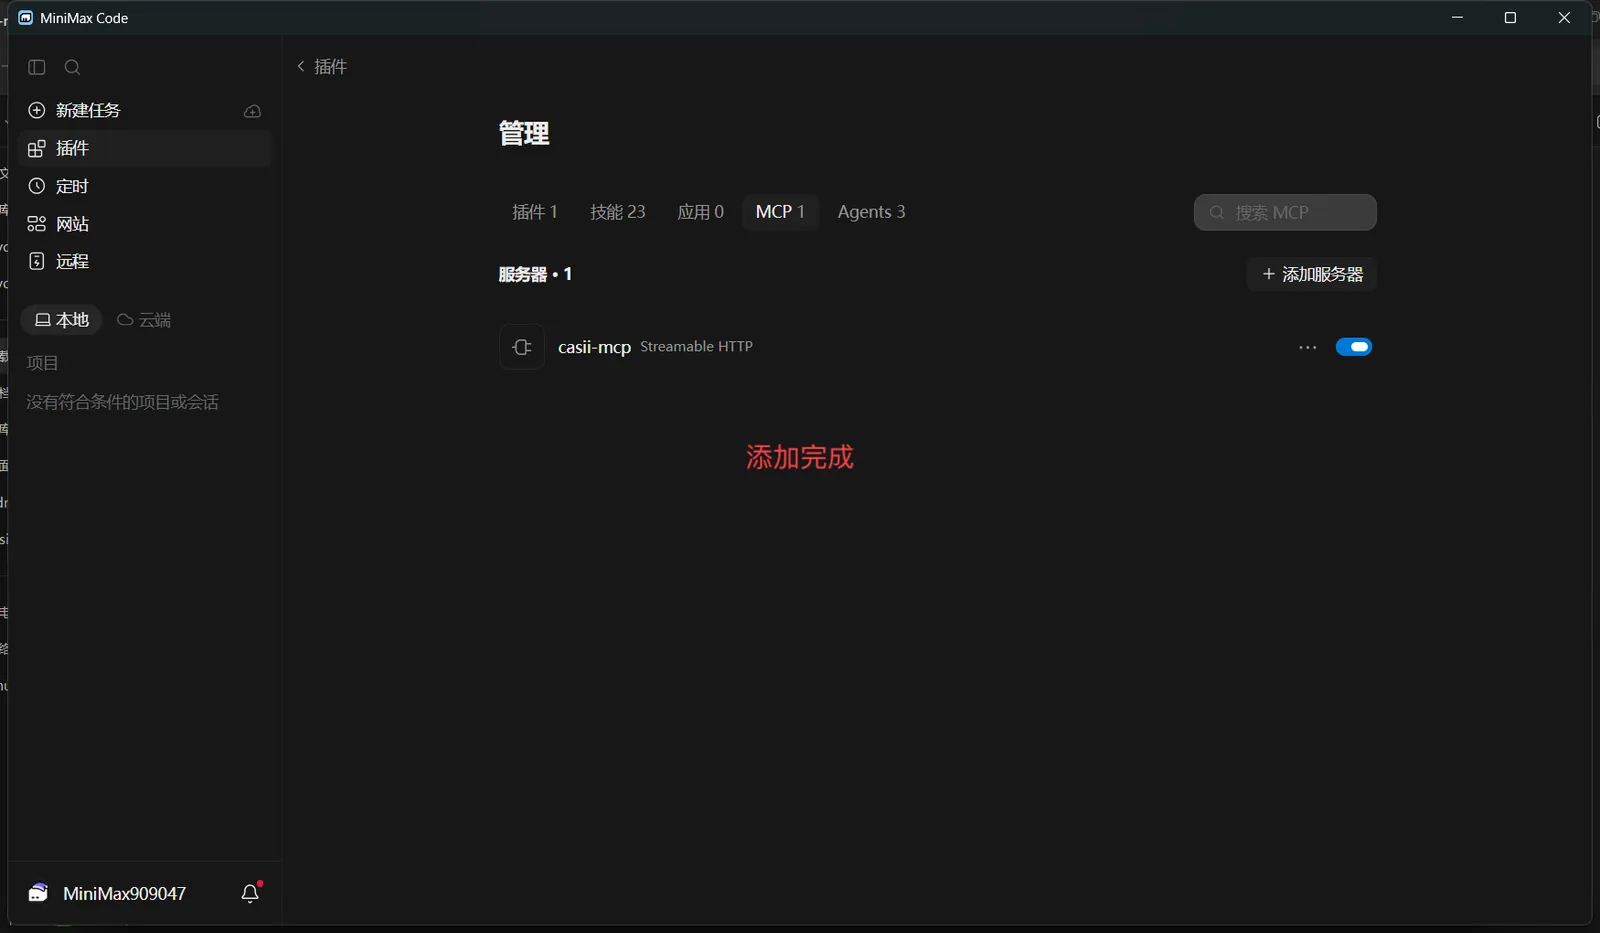Focus the 搜索 MCP search field

pyautogui.click(x=1285, y=212)
